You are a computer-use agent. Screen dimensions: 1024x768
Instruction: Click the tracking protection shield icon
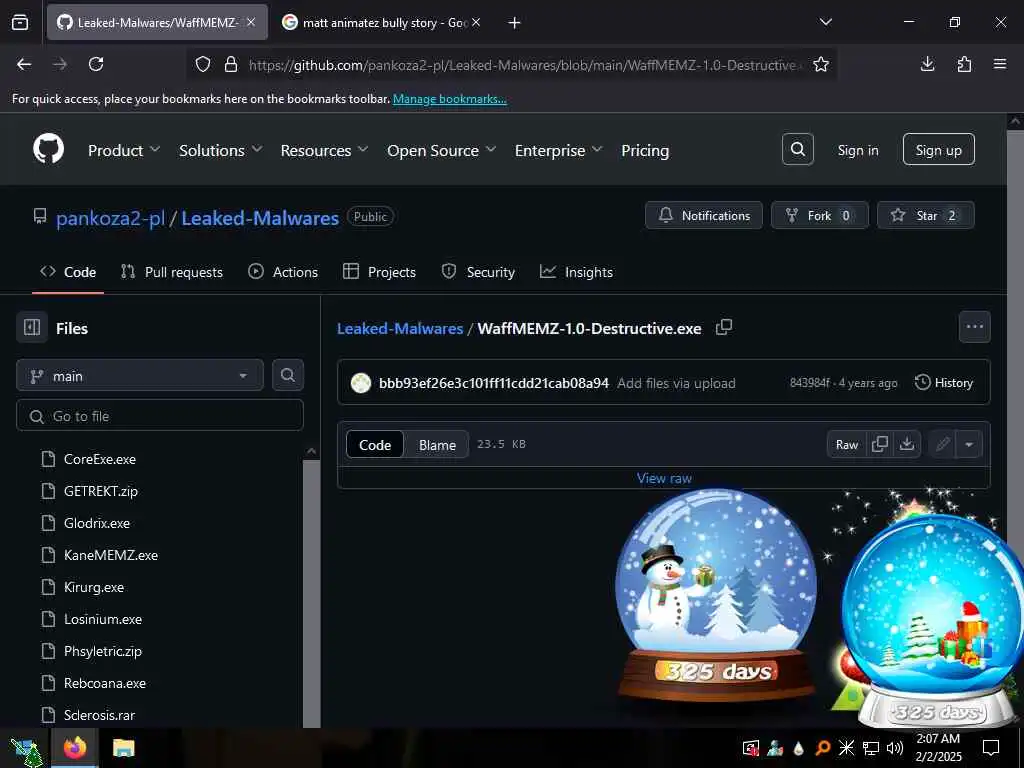coord(203,64)
